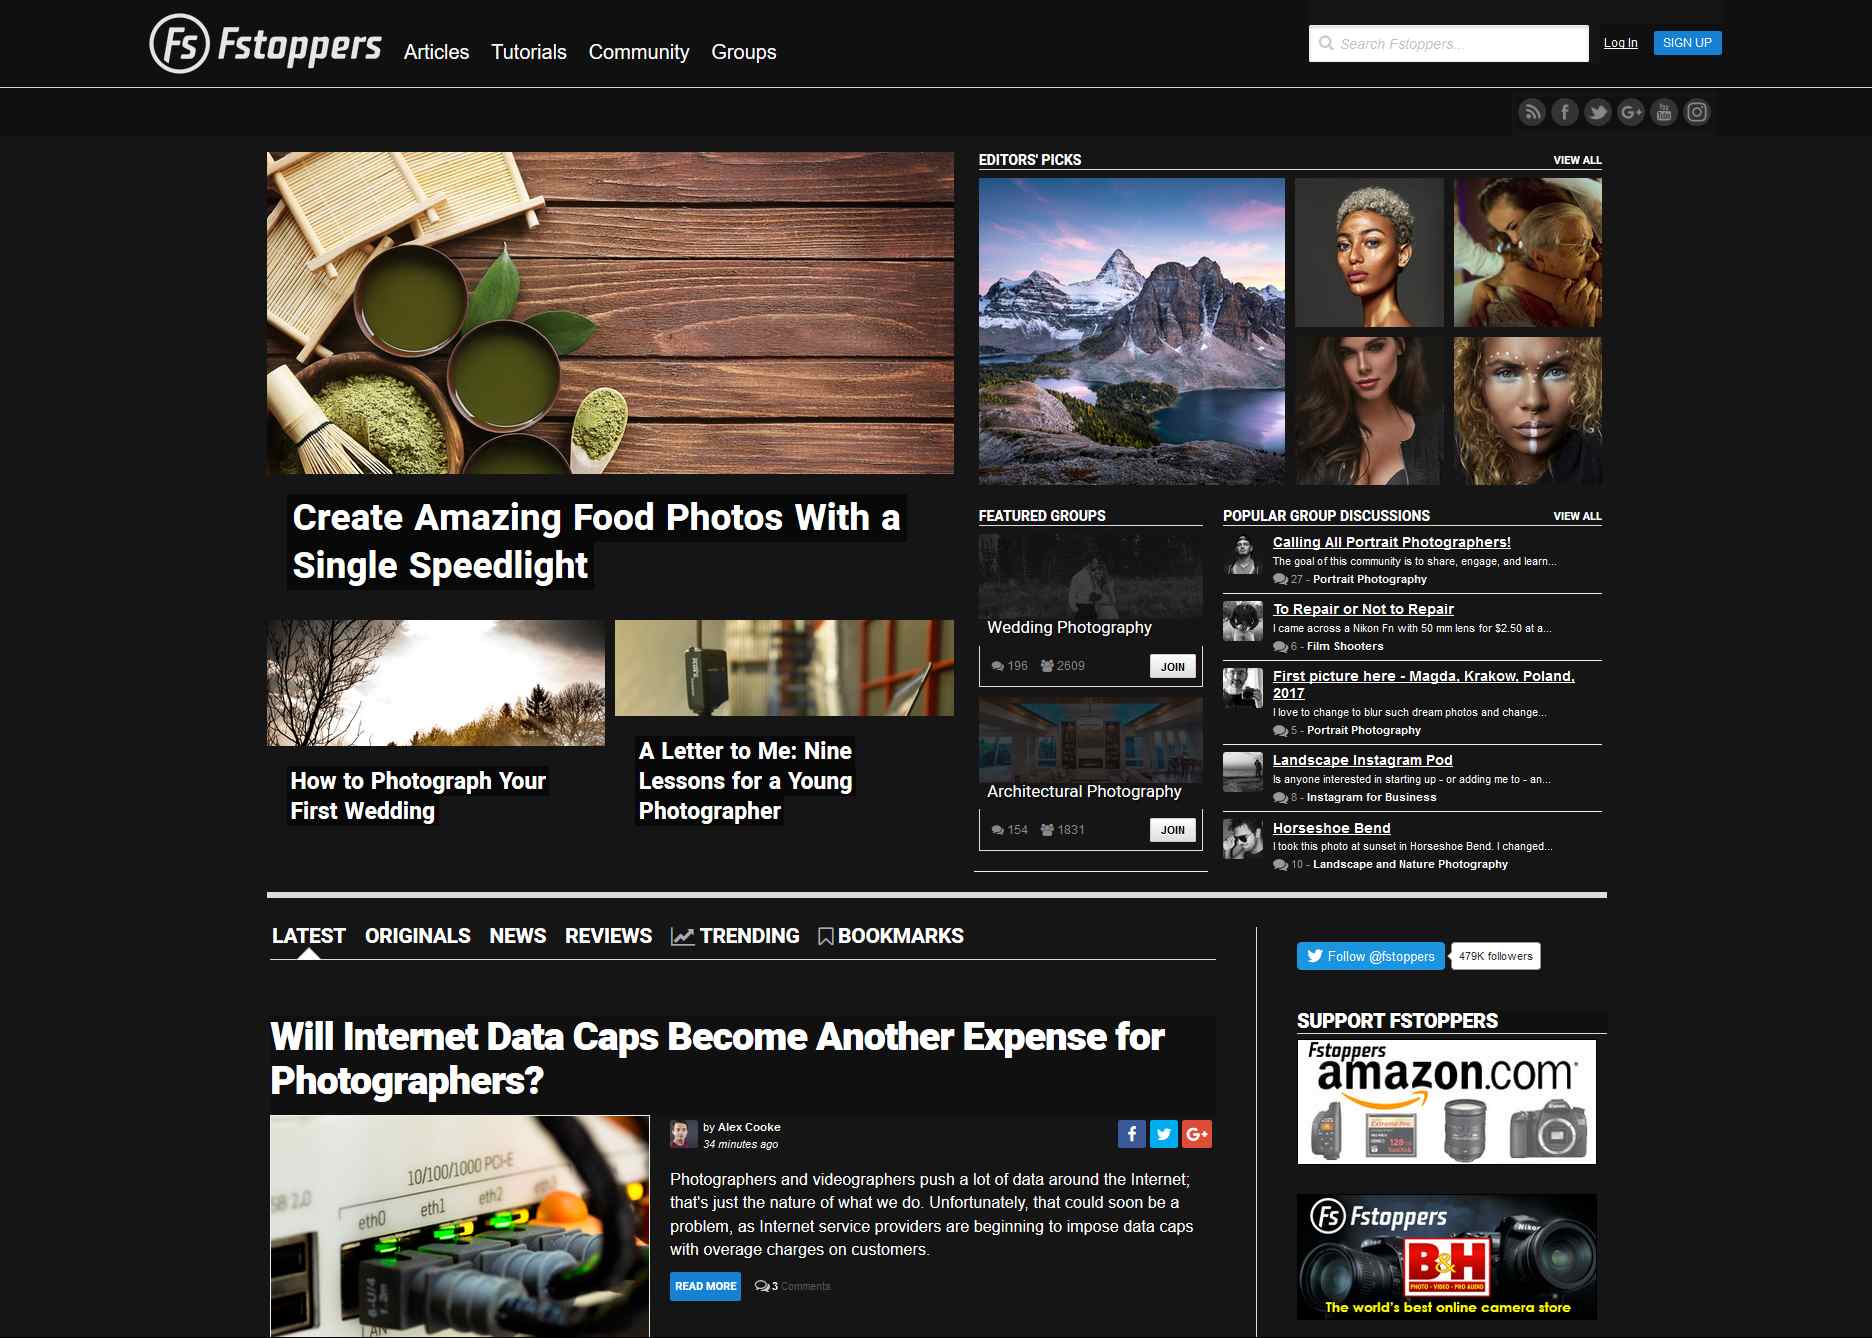This screenshot has height=1338, width=1872.
Task: Open the RSS feed icon
Action: (1531, 112)
